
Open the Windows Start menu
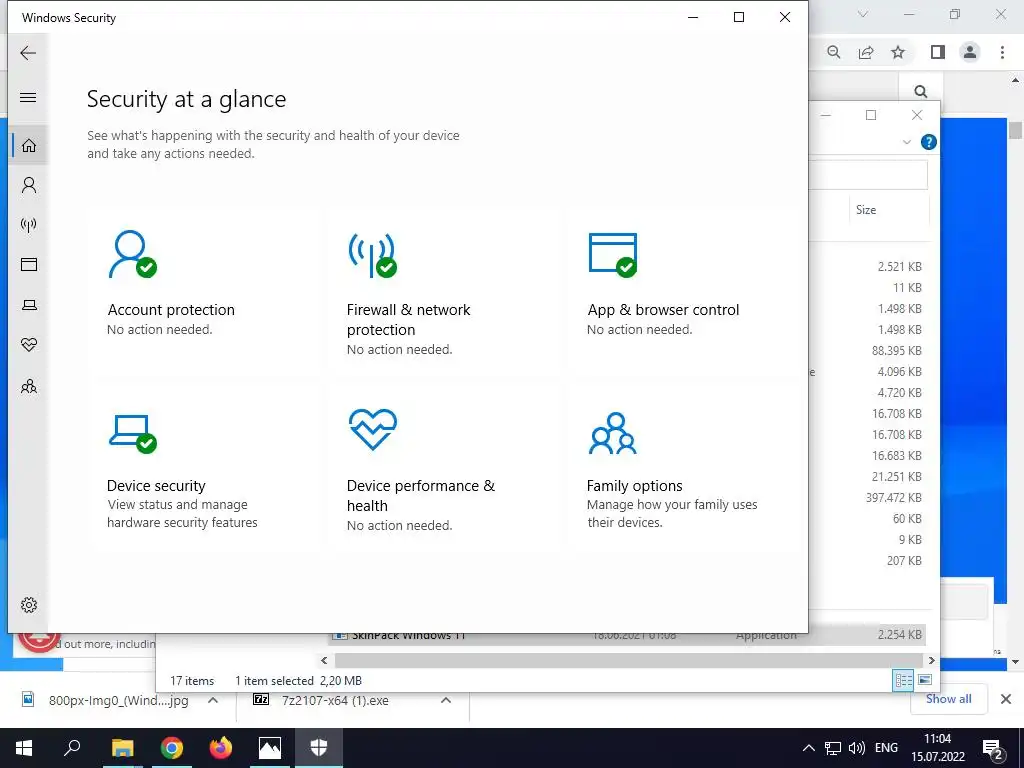[x=24, y=748]
